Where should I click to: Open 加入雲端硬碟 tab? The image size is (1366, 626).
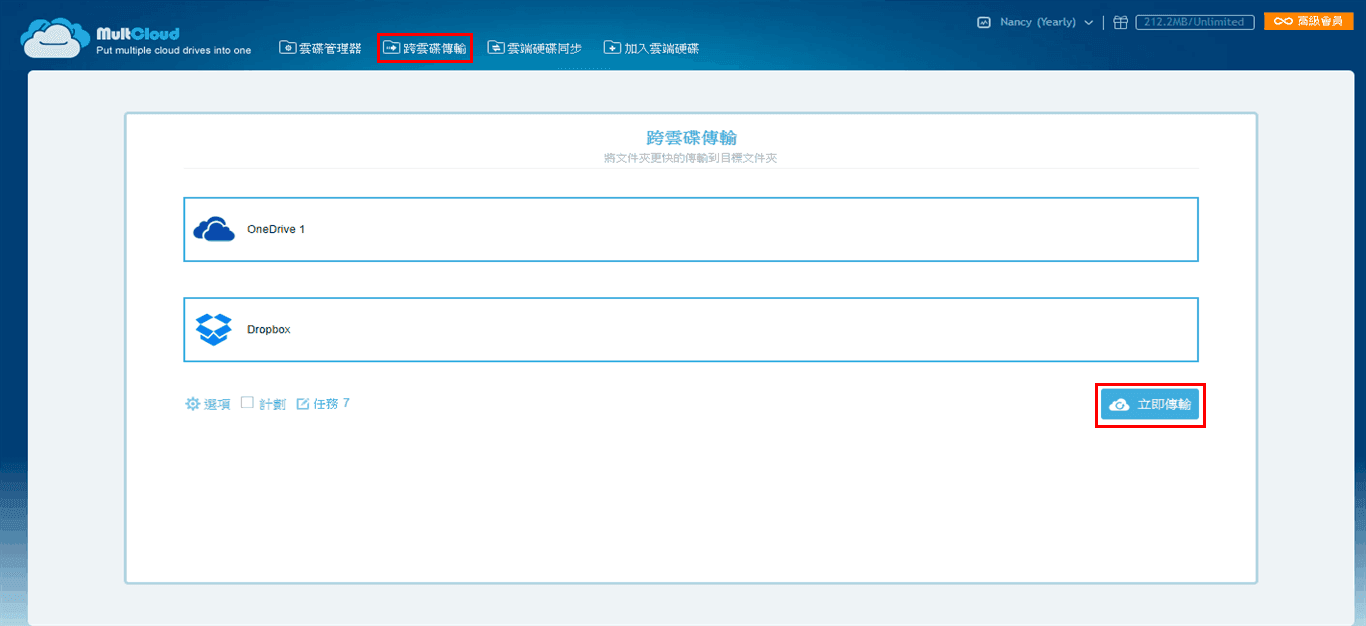[x=651, y=47]
